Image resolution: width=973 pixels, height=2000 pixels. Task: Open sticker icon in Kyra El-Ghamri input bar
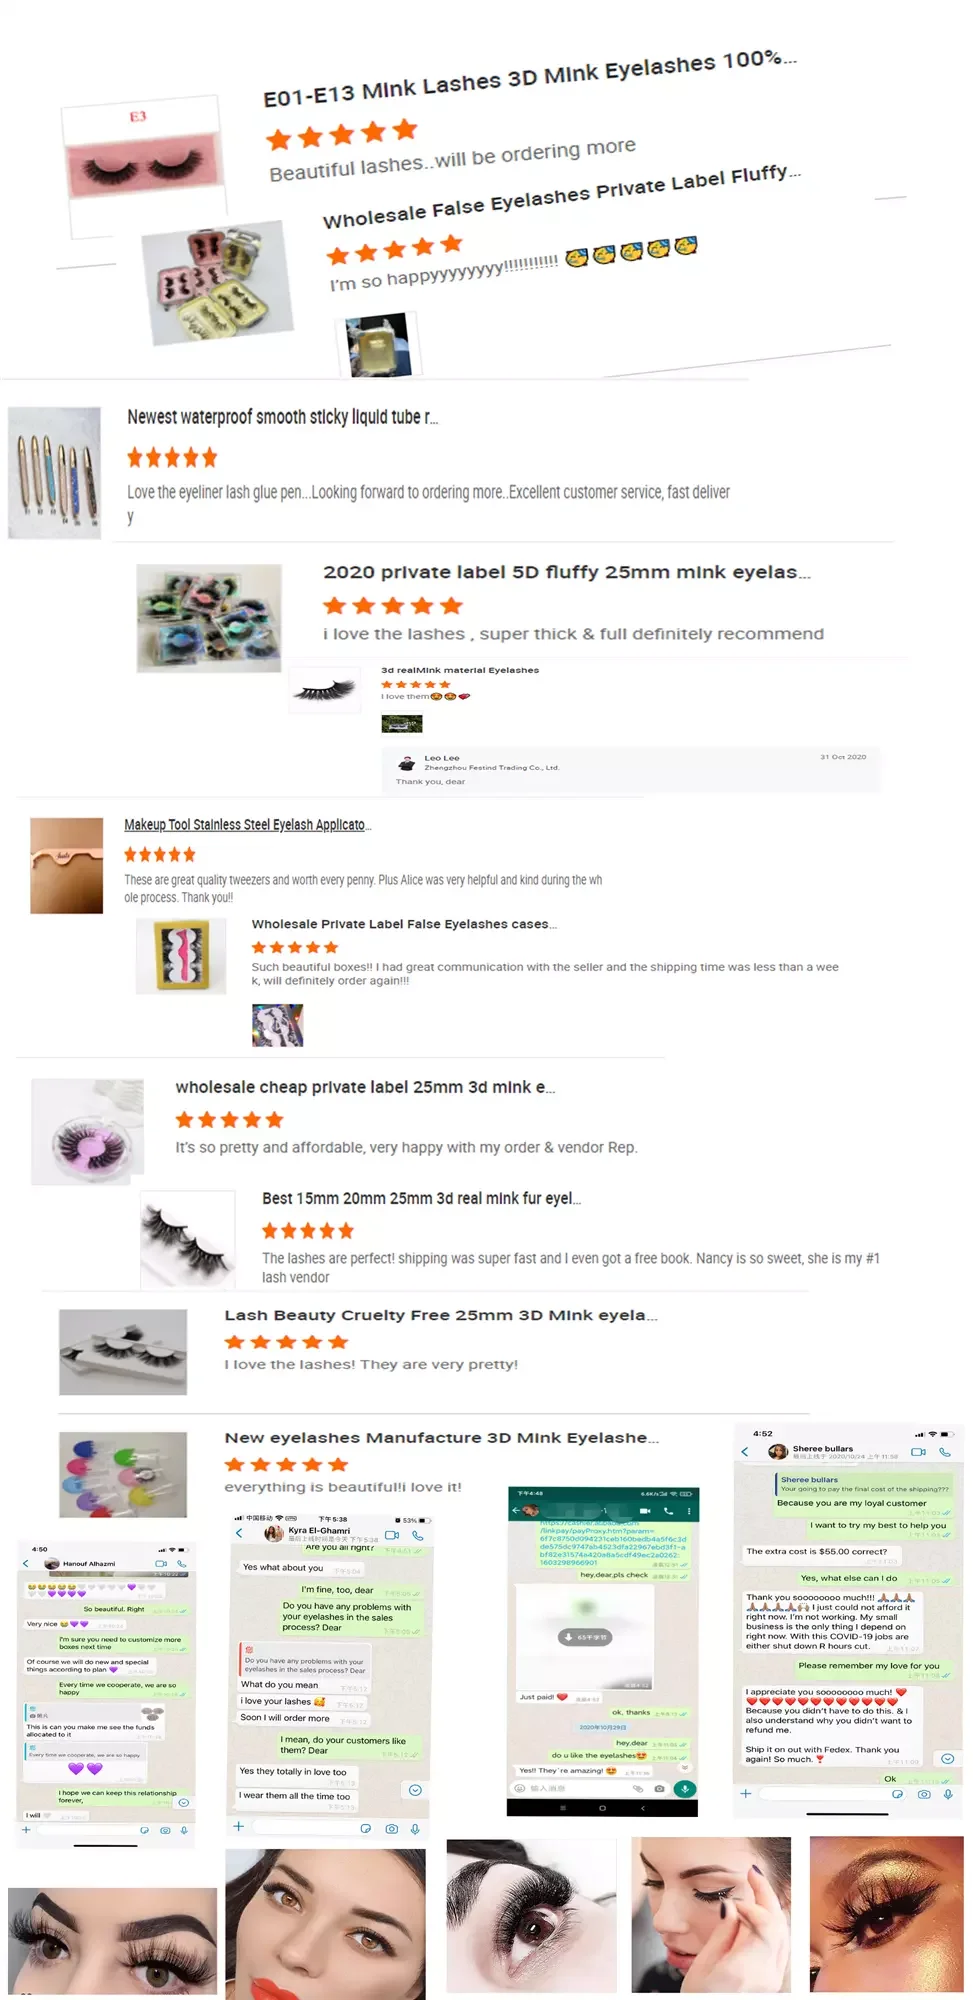click(365, 1828)
